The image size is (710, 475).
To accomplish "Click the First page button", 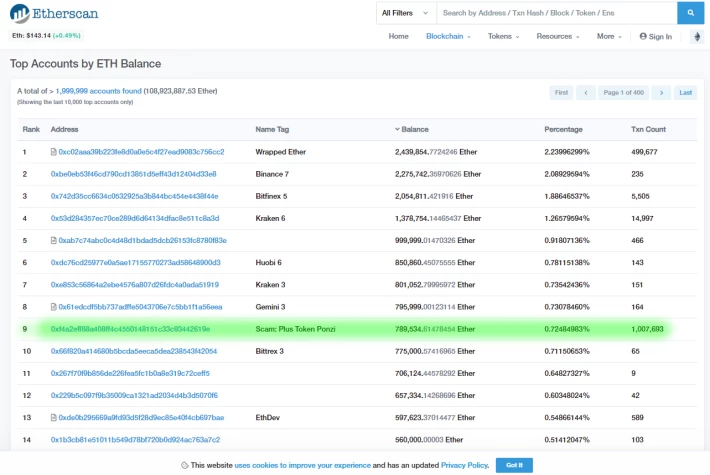I will click(x=561, y=93).
